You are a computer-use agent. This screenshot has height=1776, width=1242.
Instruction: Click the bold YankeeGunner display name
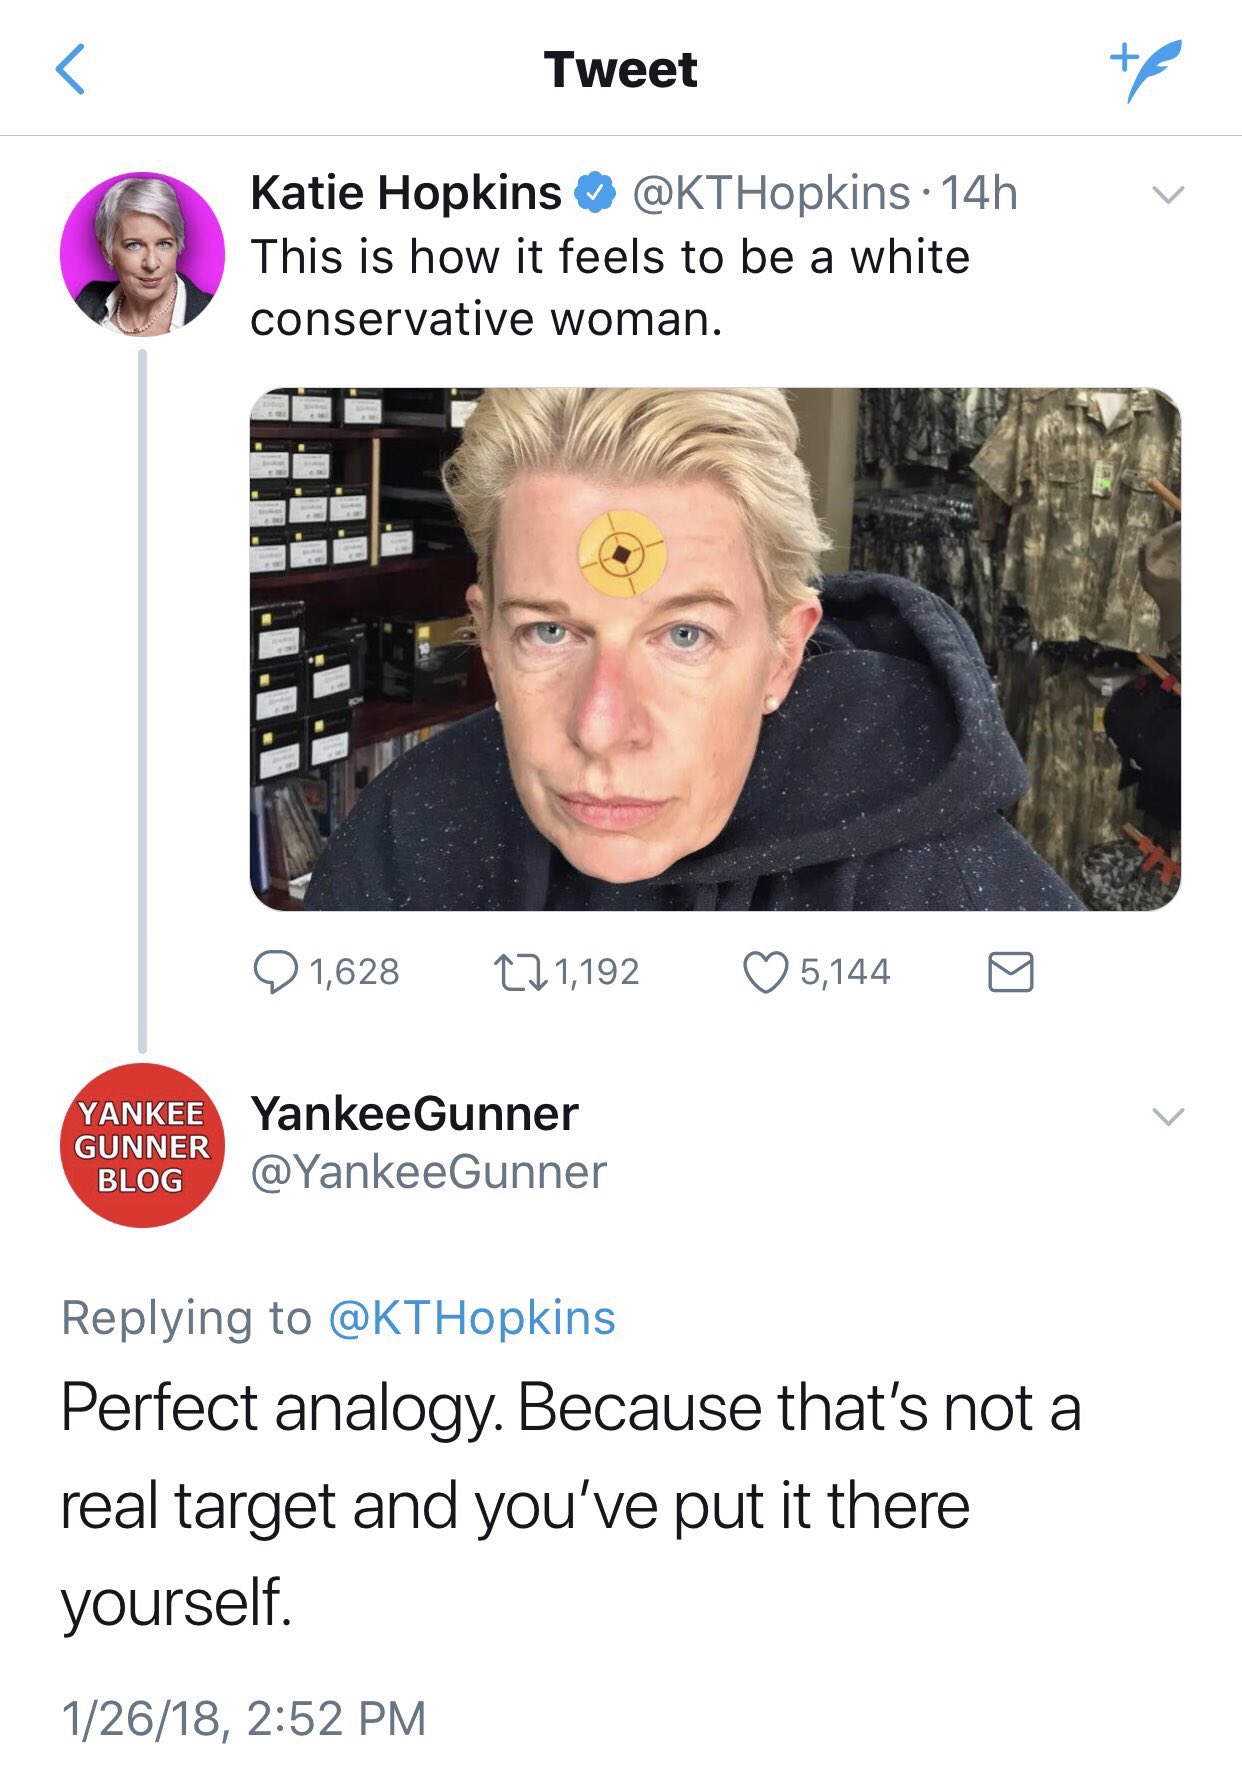pyautogui.click(x=415, y=1114)
